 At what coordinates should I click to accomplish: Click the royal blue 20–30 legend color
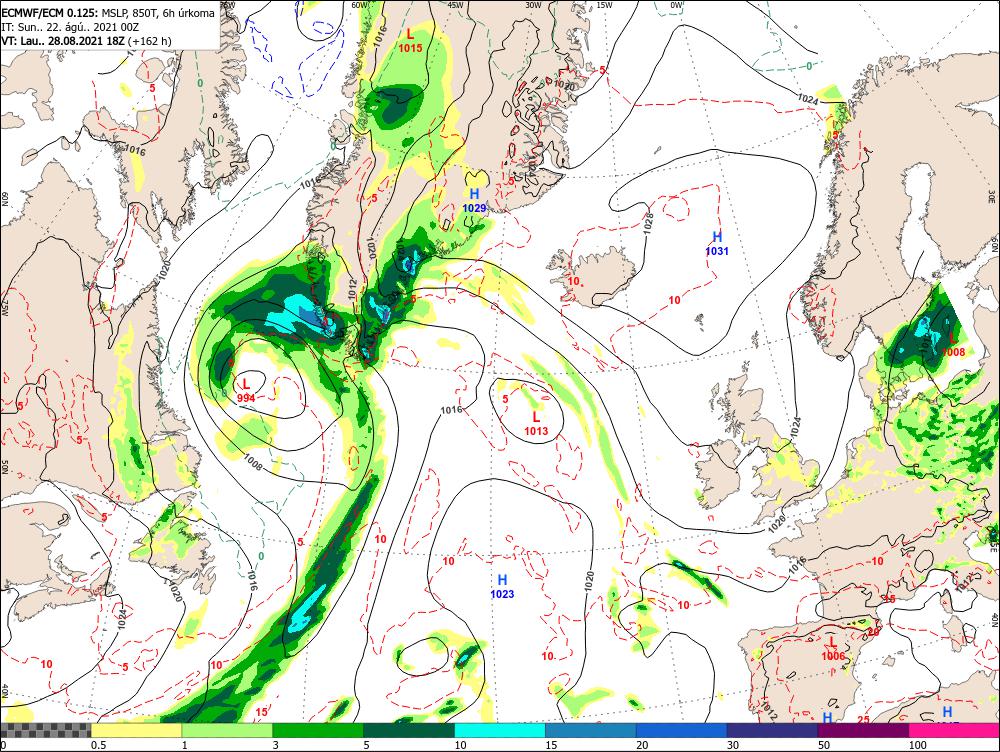coord(682,730)
